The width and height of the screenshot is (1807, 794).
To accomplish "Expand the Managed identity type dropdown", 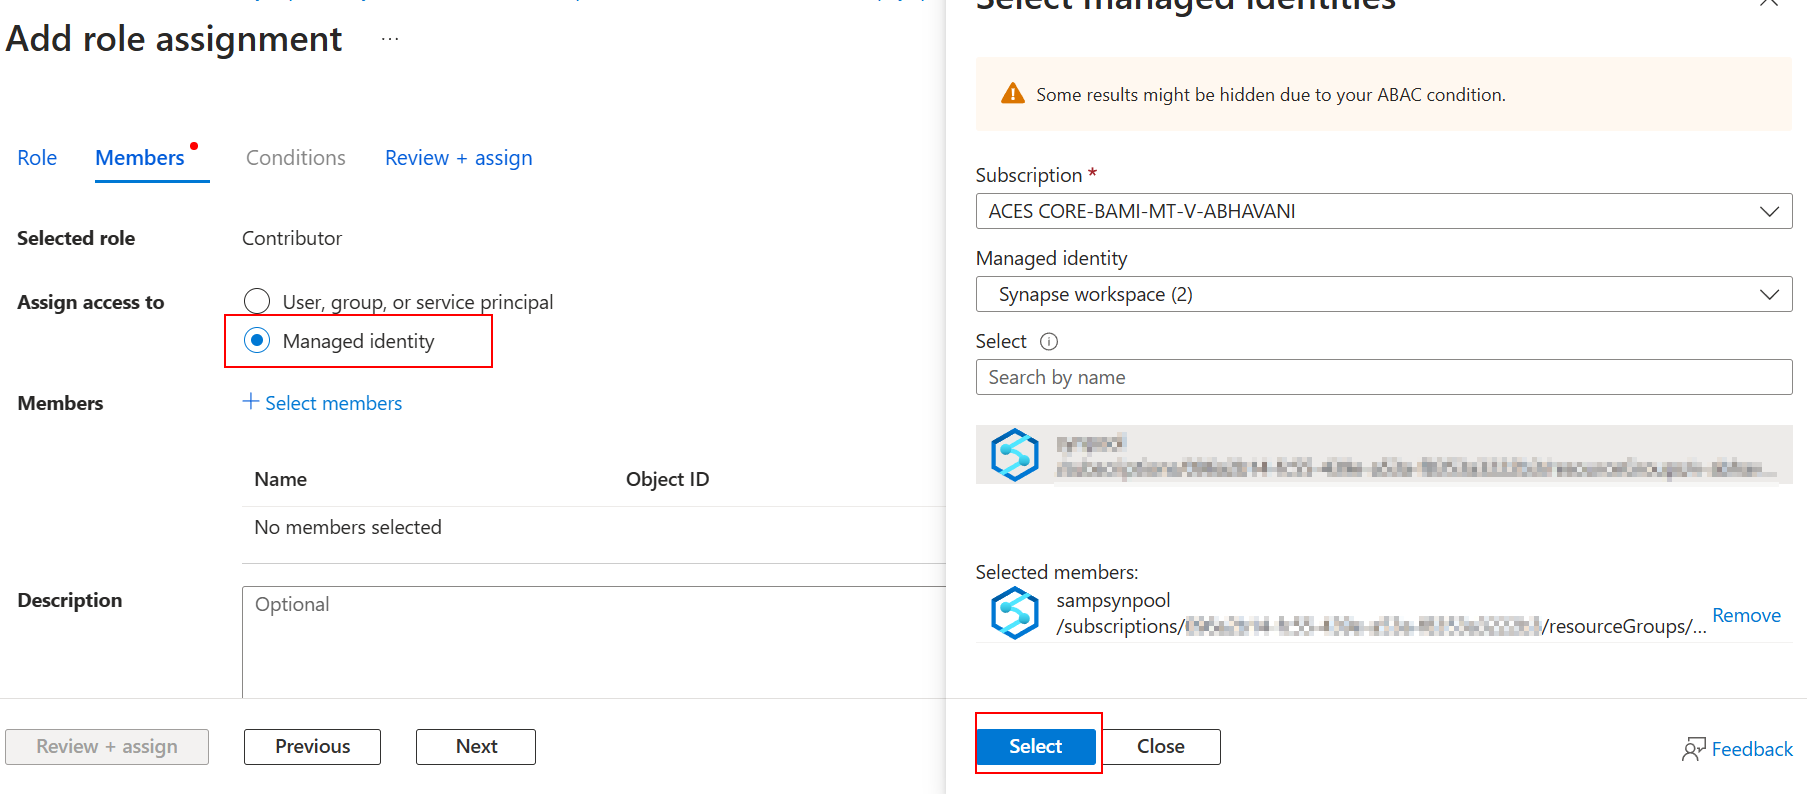I will pyautogui.click(x=1383, y=294).
